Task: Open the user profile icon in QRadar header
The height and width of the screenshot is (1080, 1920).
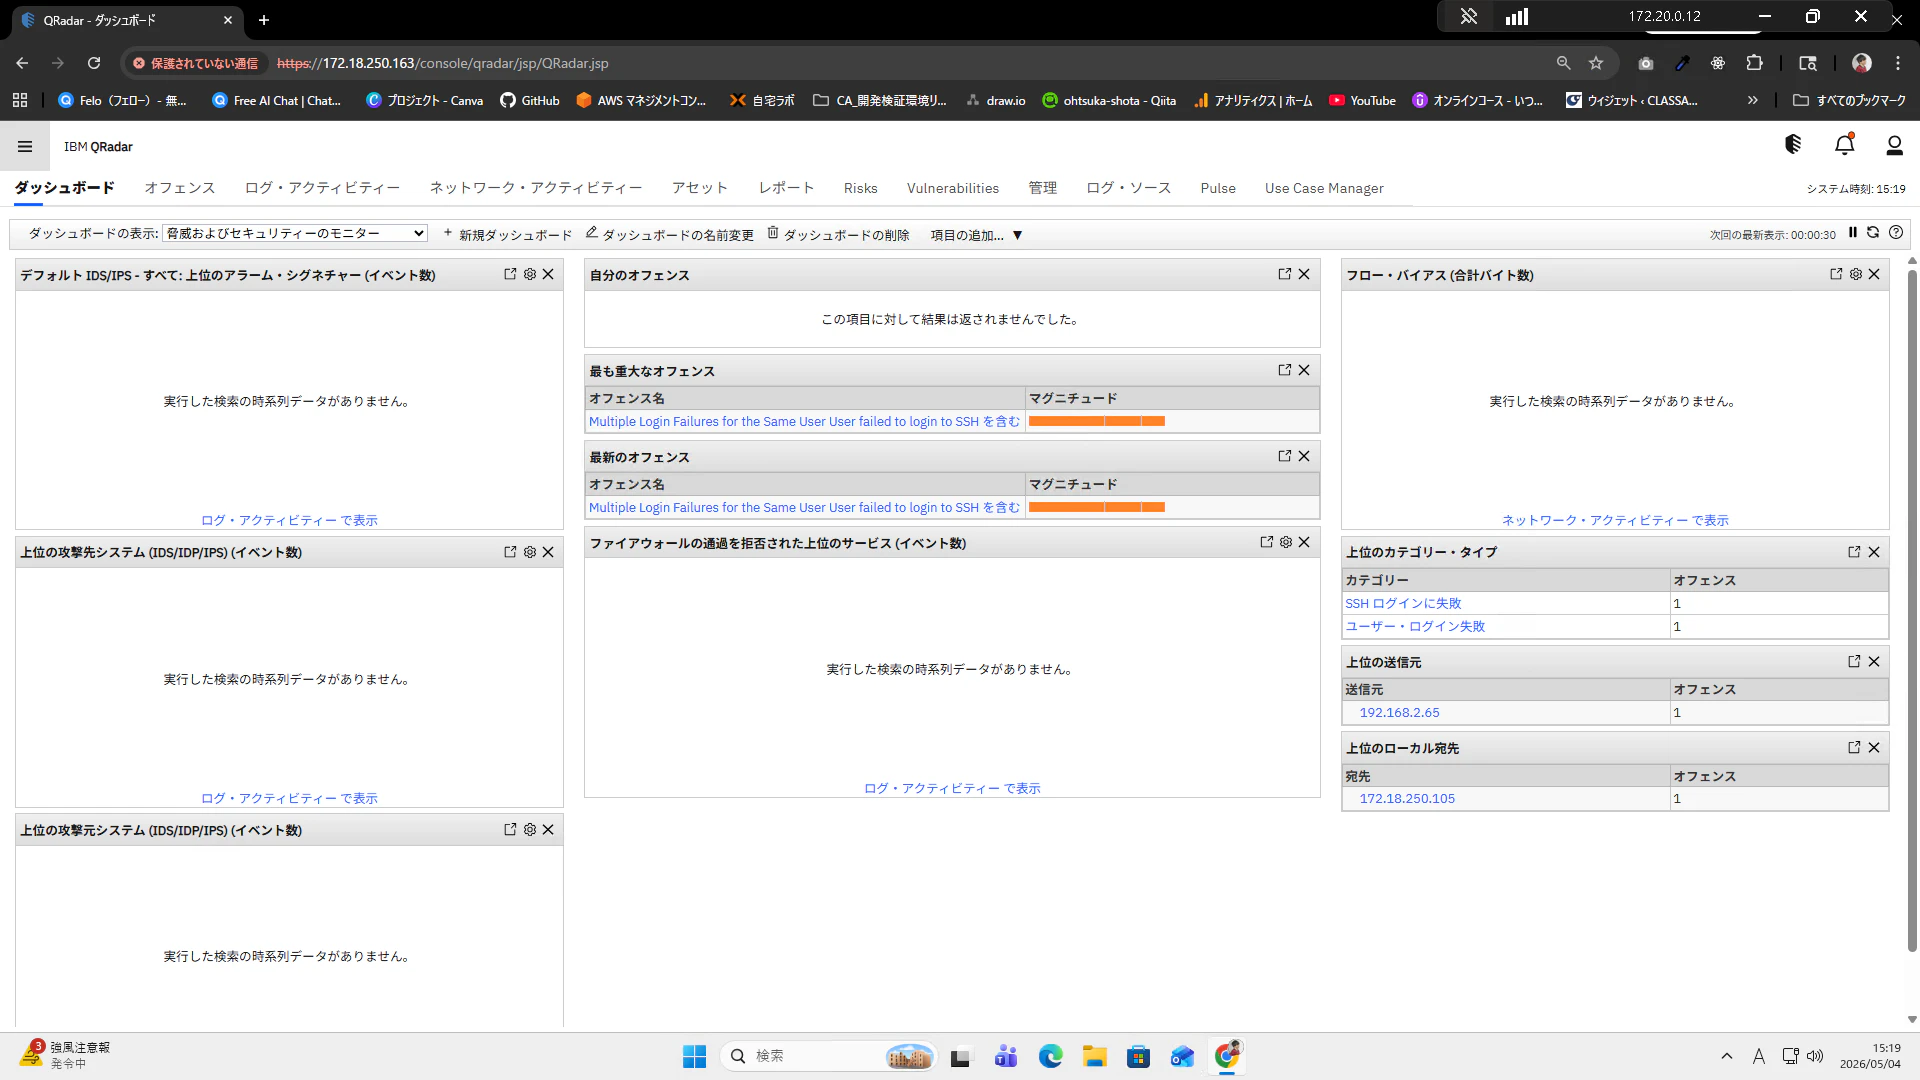Action: tap(1894, 146)
